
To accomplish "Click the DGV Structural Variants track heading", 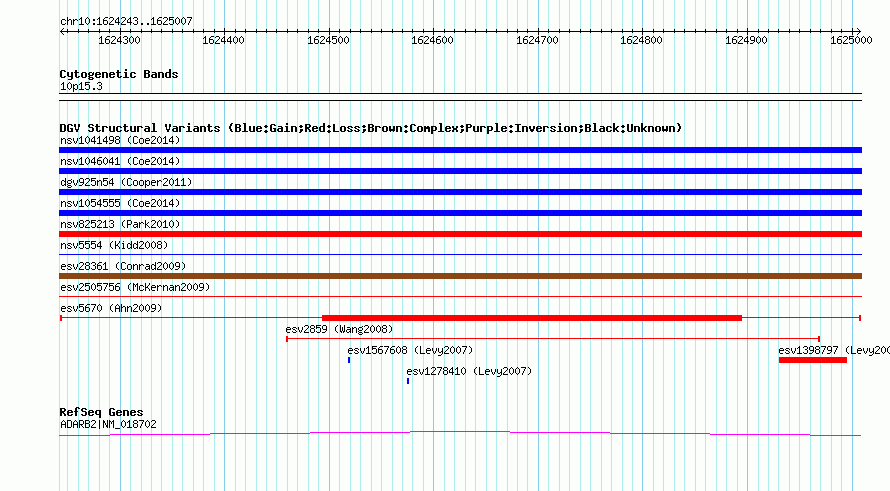I will (371, 128).
